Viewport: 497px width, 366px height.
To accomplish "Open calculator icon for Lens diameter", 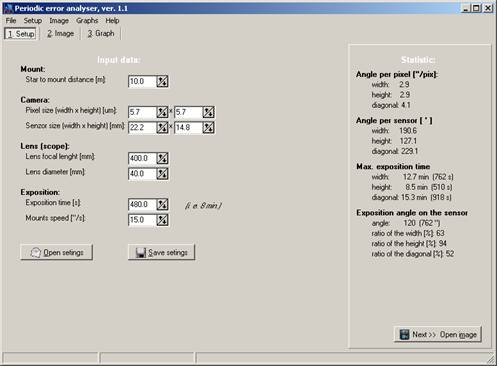I will [162, 174].
